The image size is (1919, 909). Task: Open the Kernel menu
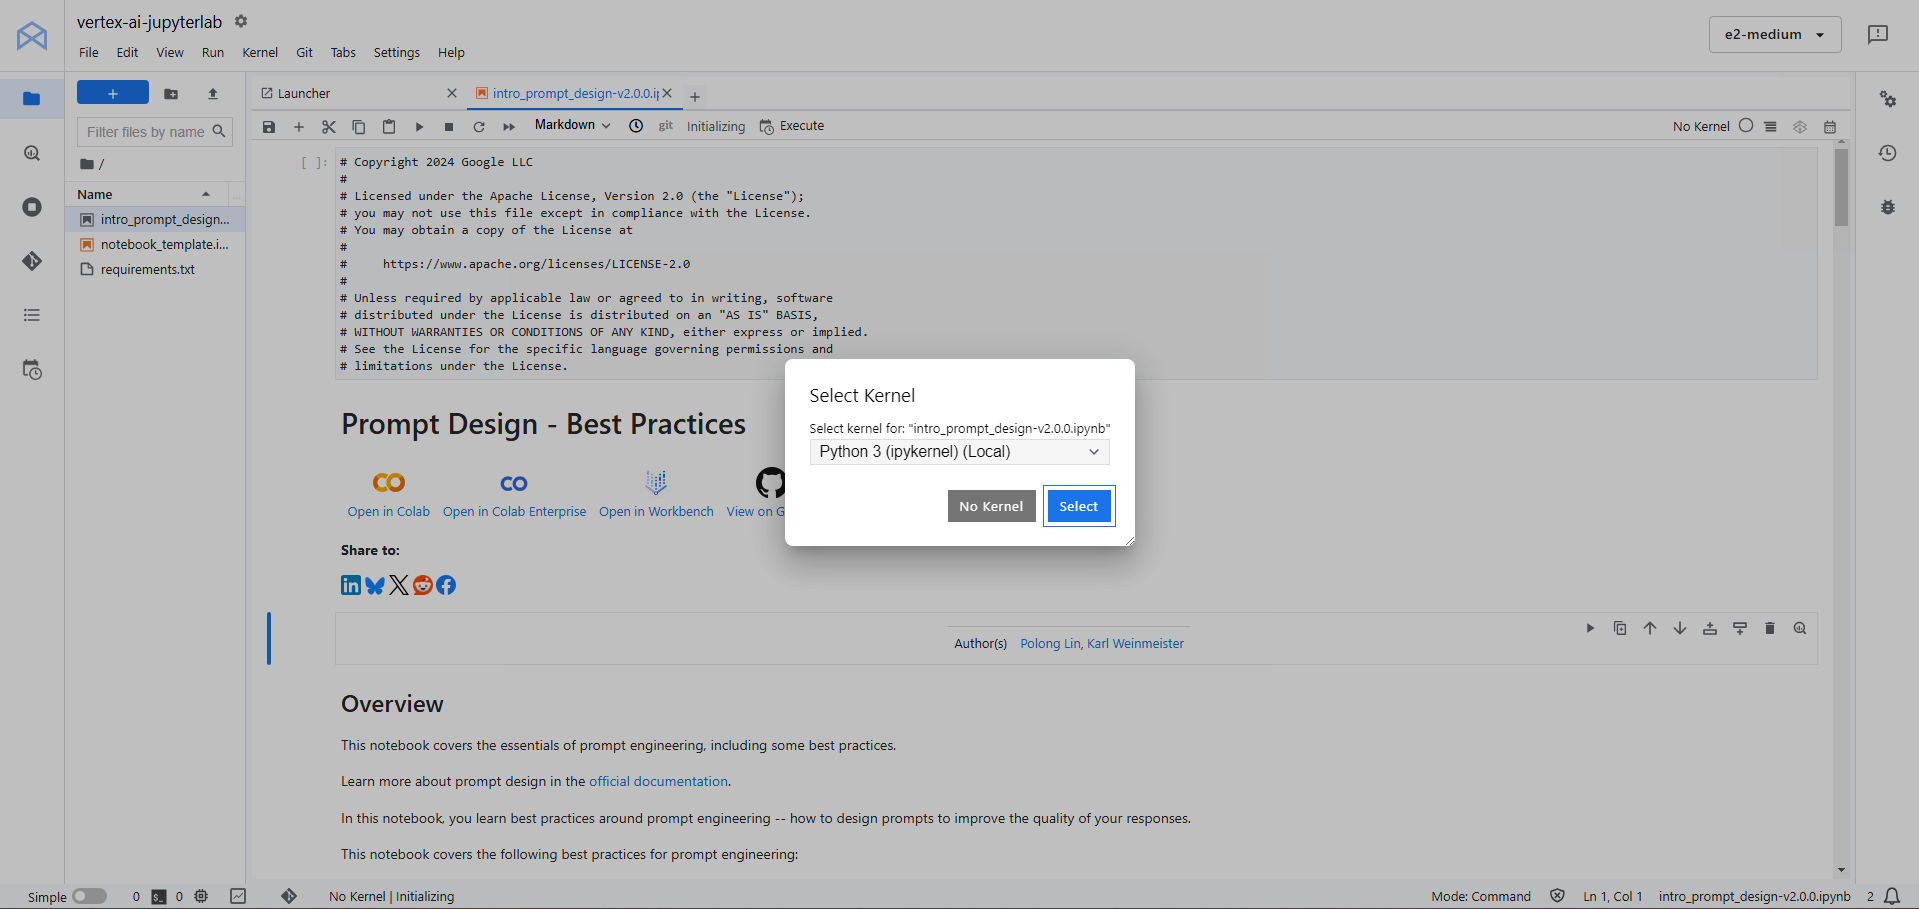coord(260,52)
